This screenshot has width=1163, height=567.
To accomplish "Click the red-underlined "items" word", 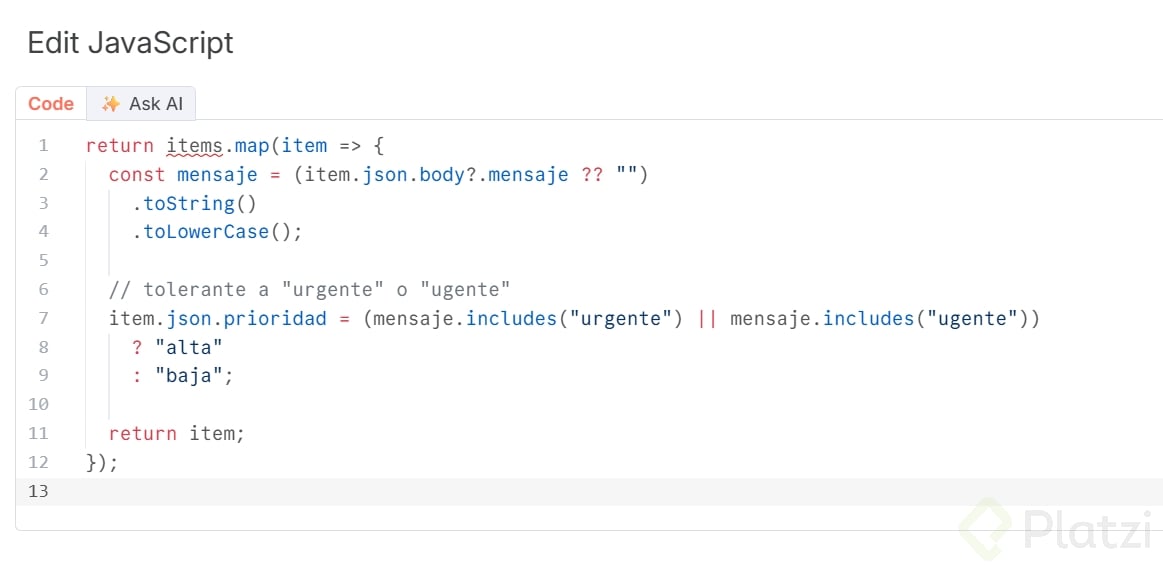I will (194, 146).
